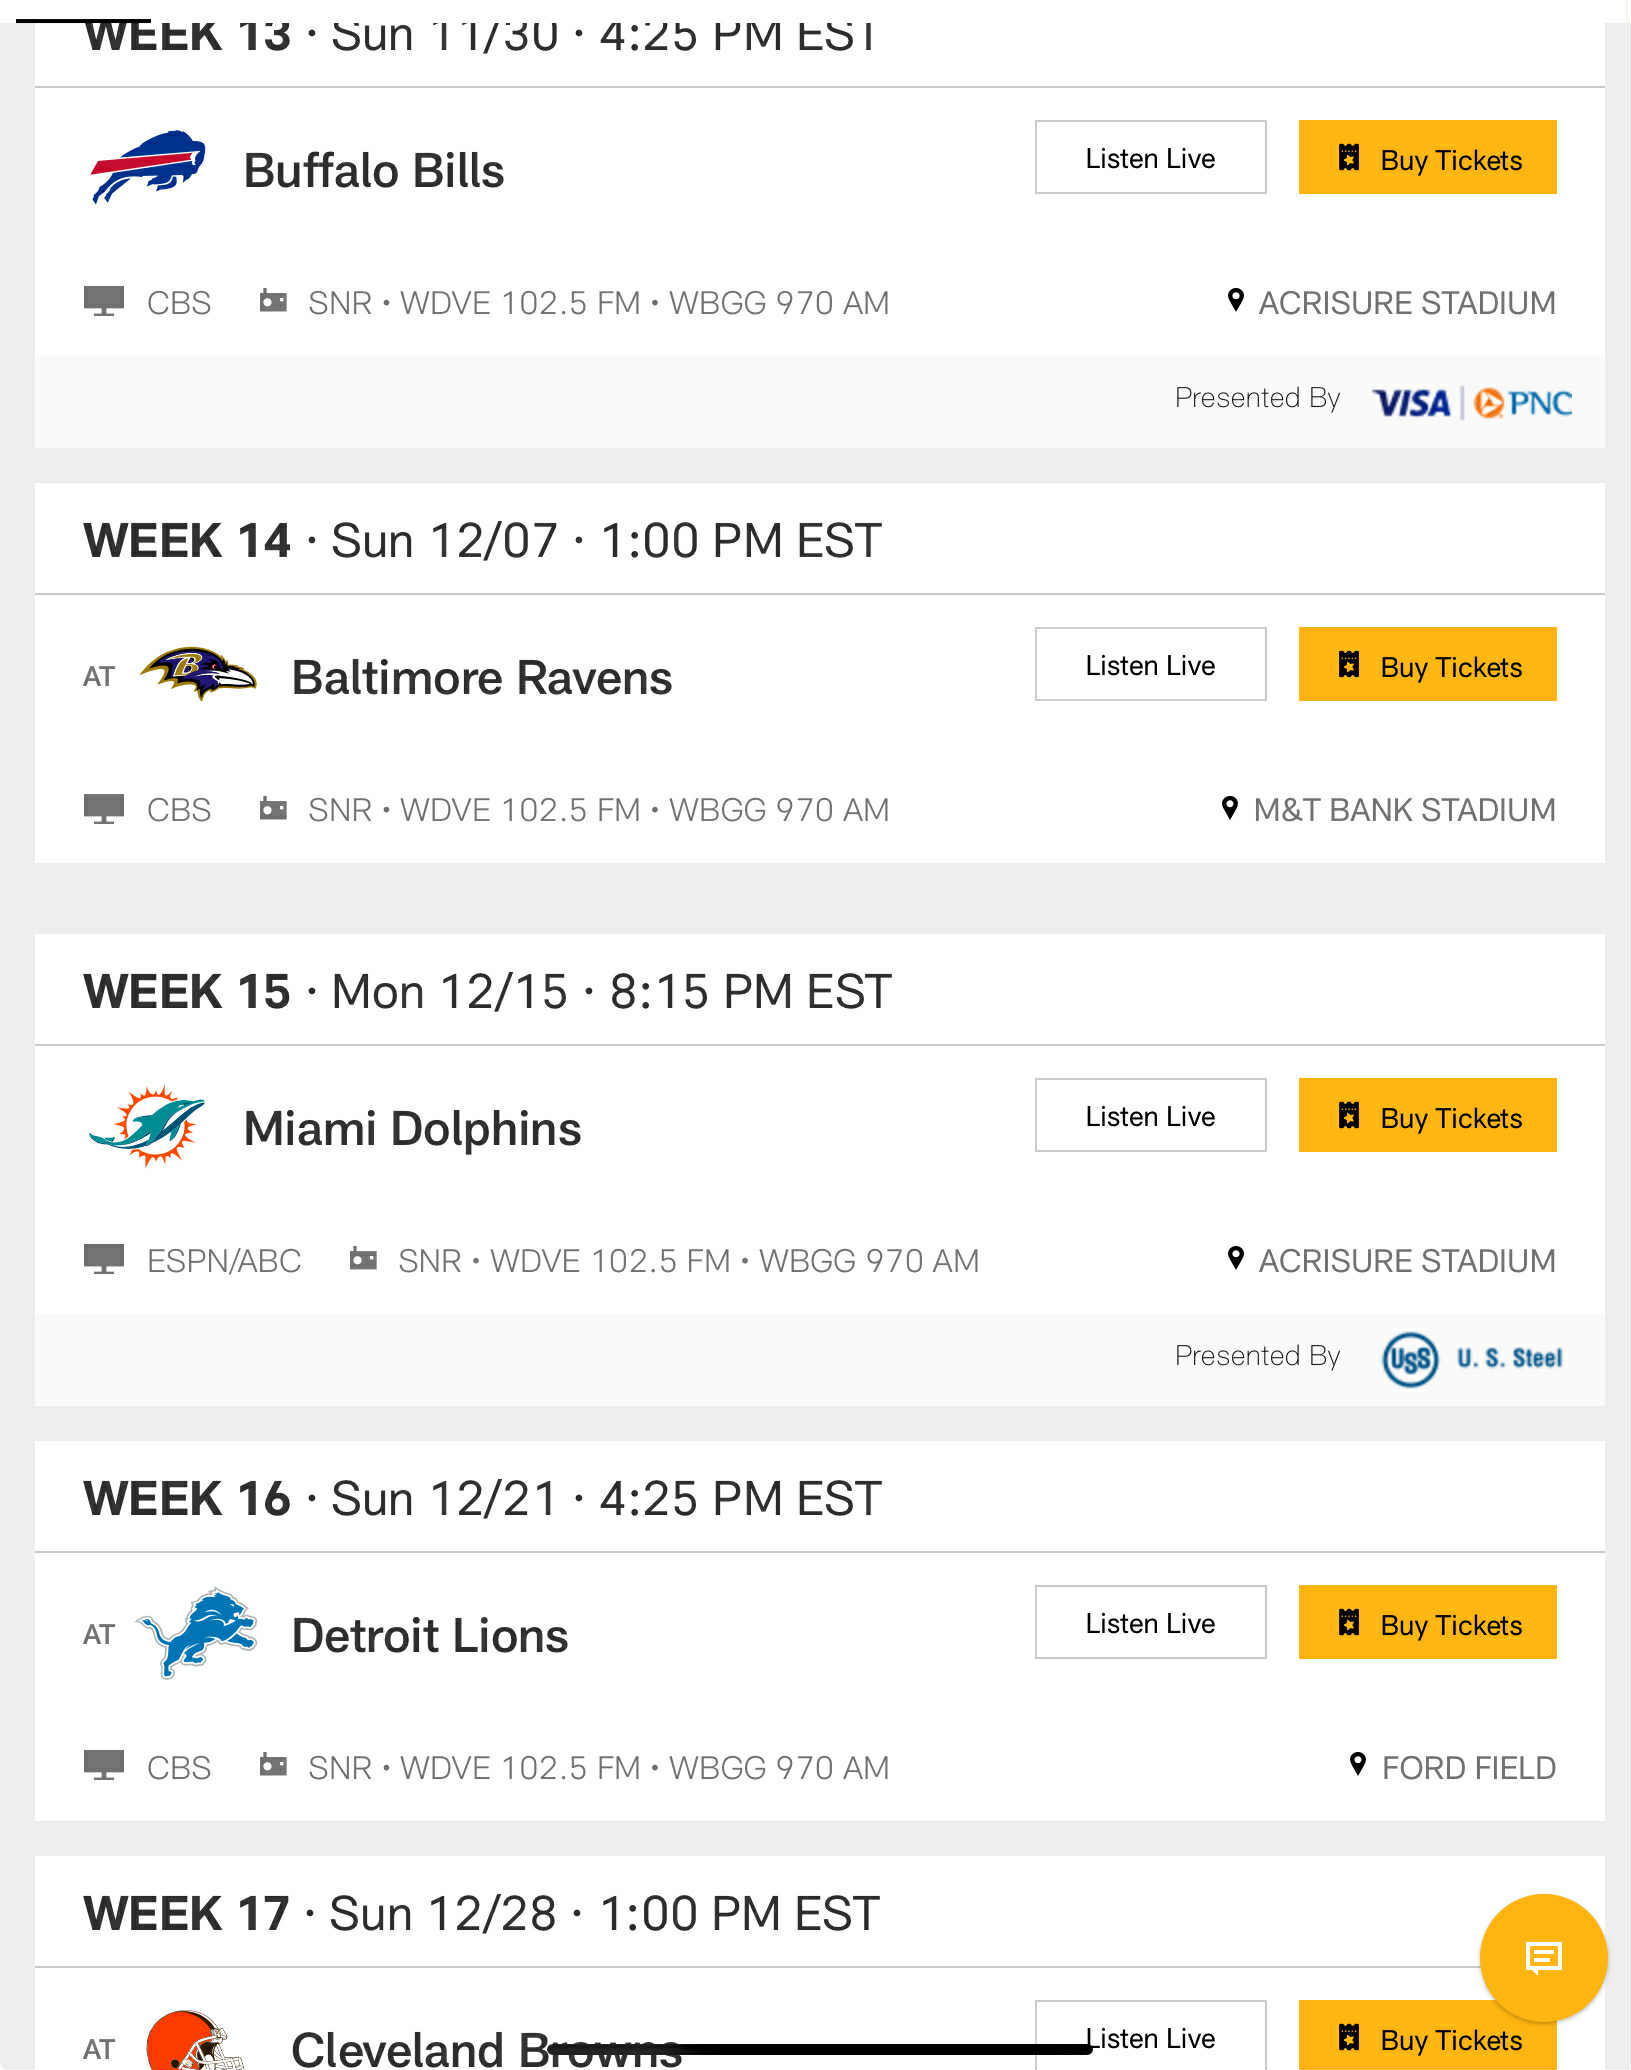Click the PNC sponsor logo
The width and height of the screenshot is (1631, 2070).
click(x=1523, y=403)
